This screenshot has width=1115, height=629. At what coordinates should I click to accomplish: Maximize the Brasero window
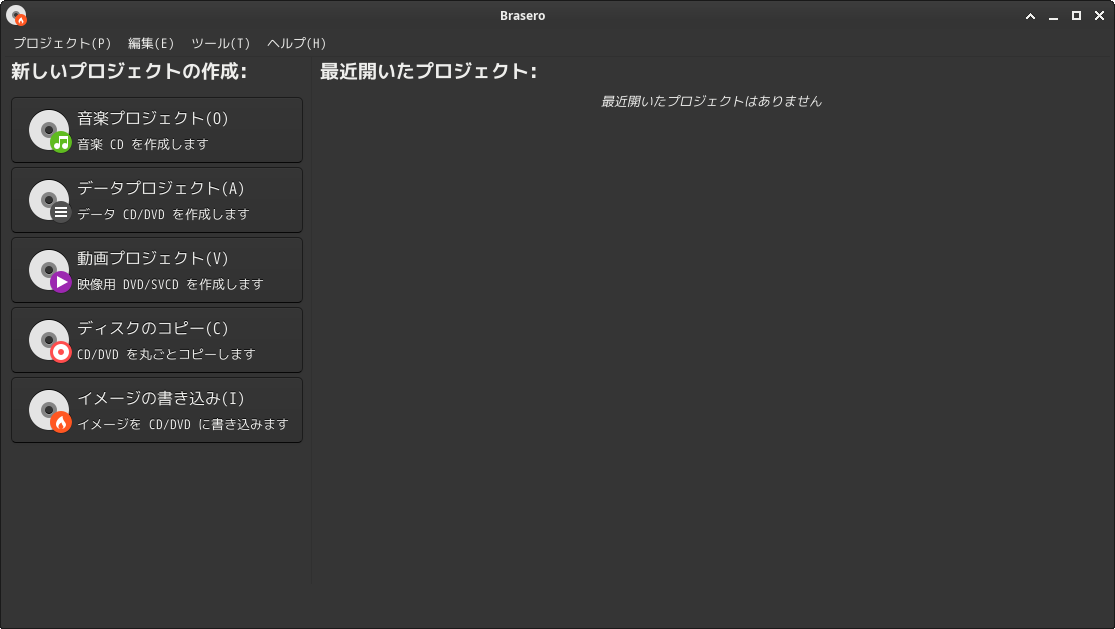click(x=1077, y=16)
